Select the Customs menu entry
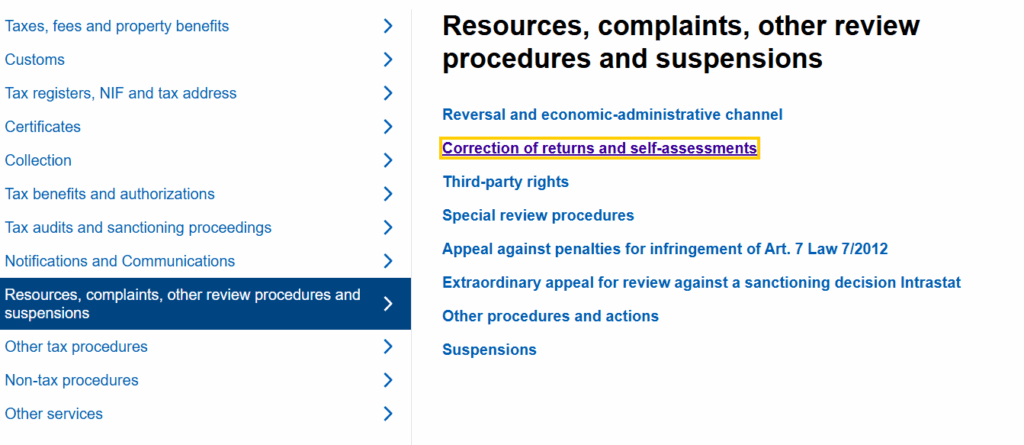Screen dimensions: 1024x445 tap(35, 60)
